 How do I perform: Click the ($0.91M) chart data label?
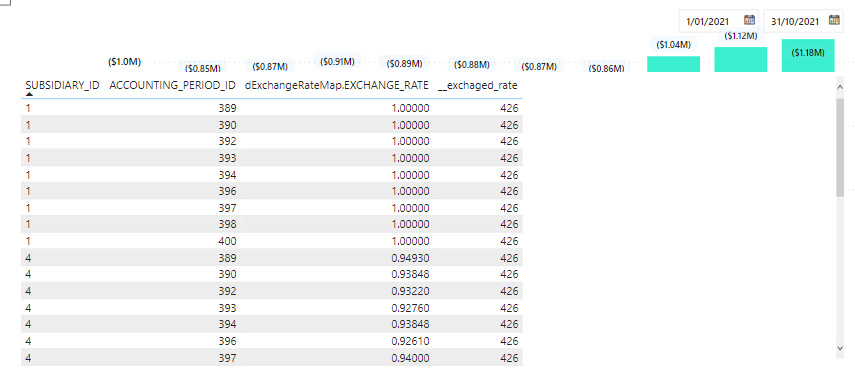click(337, 62)
